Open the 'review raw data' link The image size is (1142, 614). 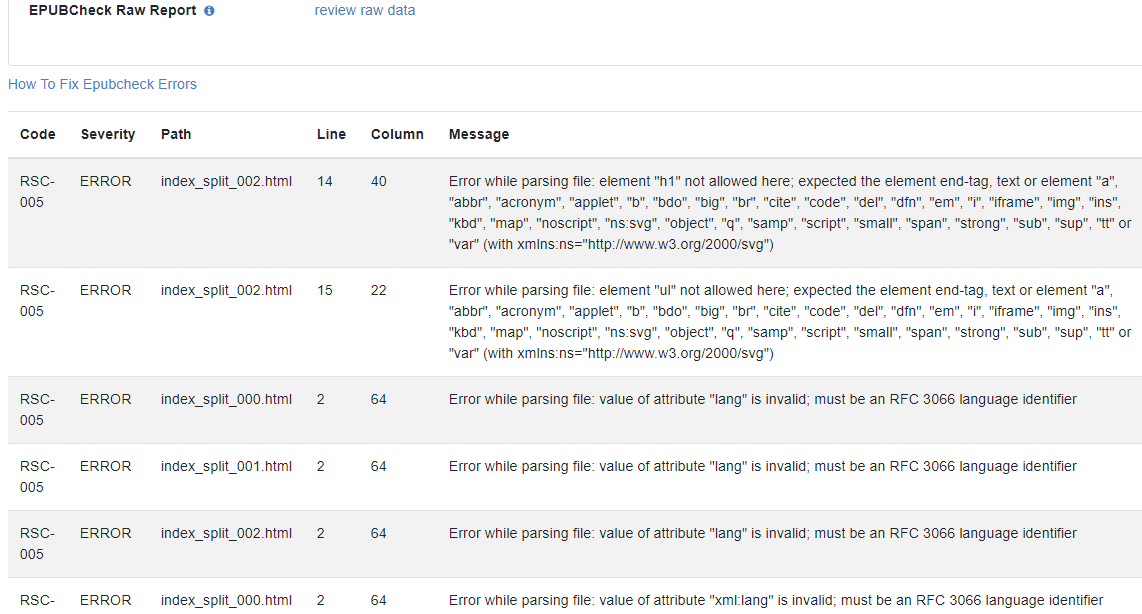coord(364,11)
